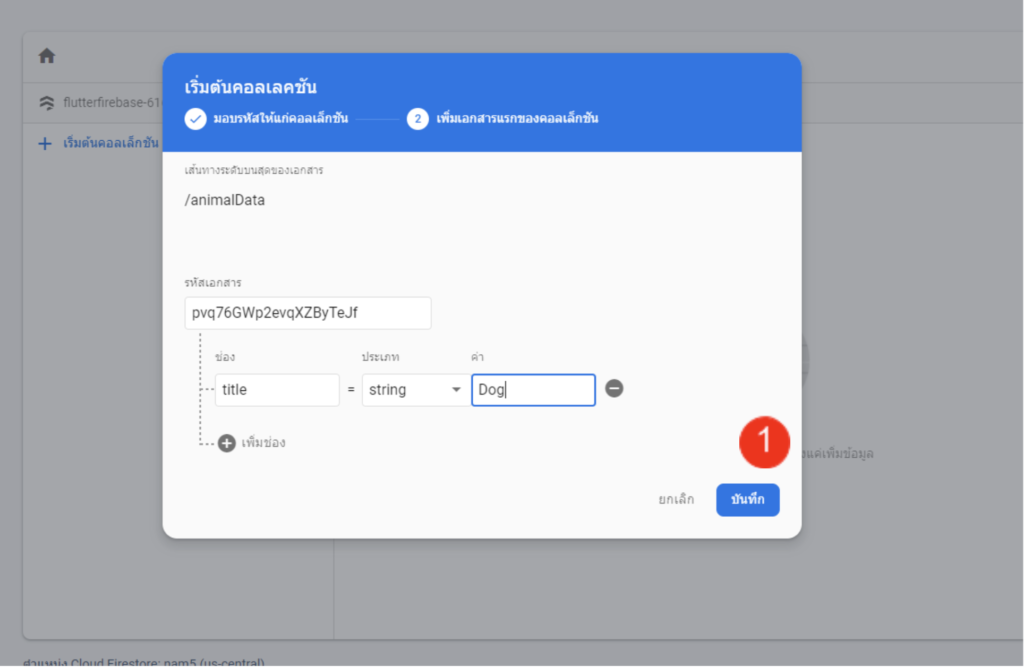Open the field type dropdown showing string

tap(413, 389)
